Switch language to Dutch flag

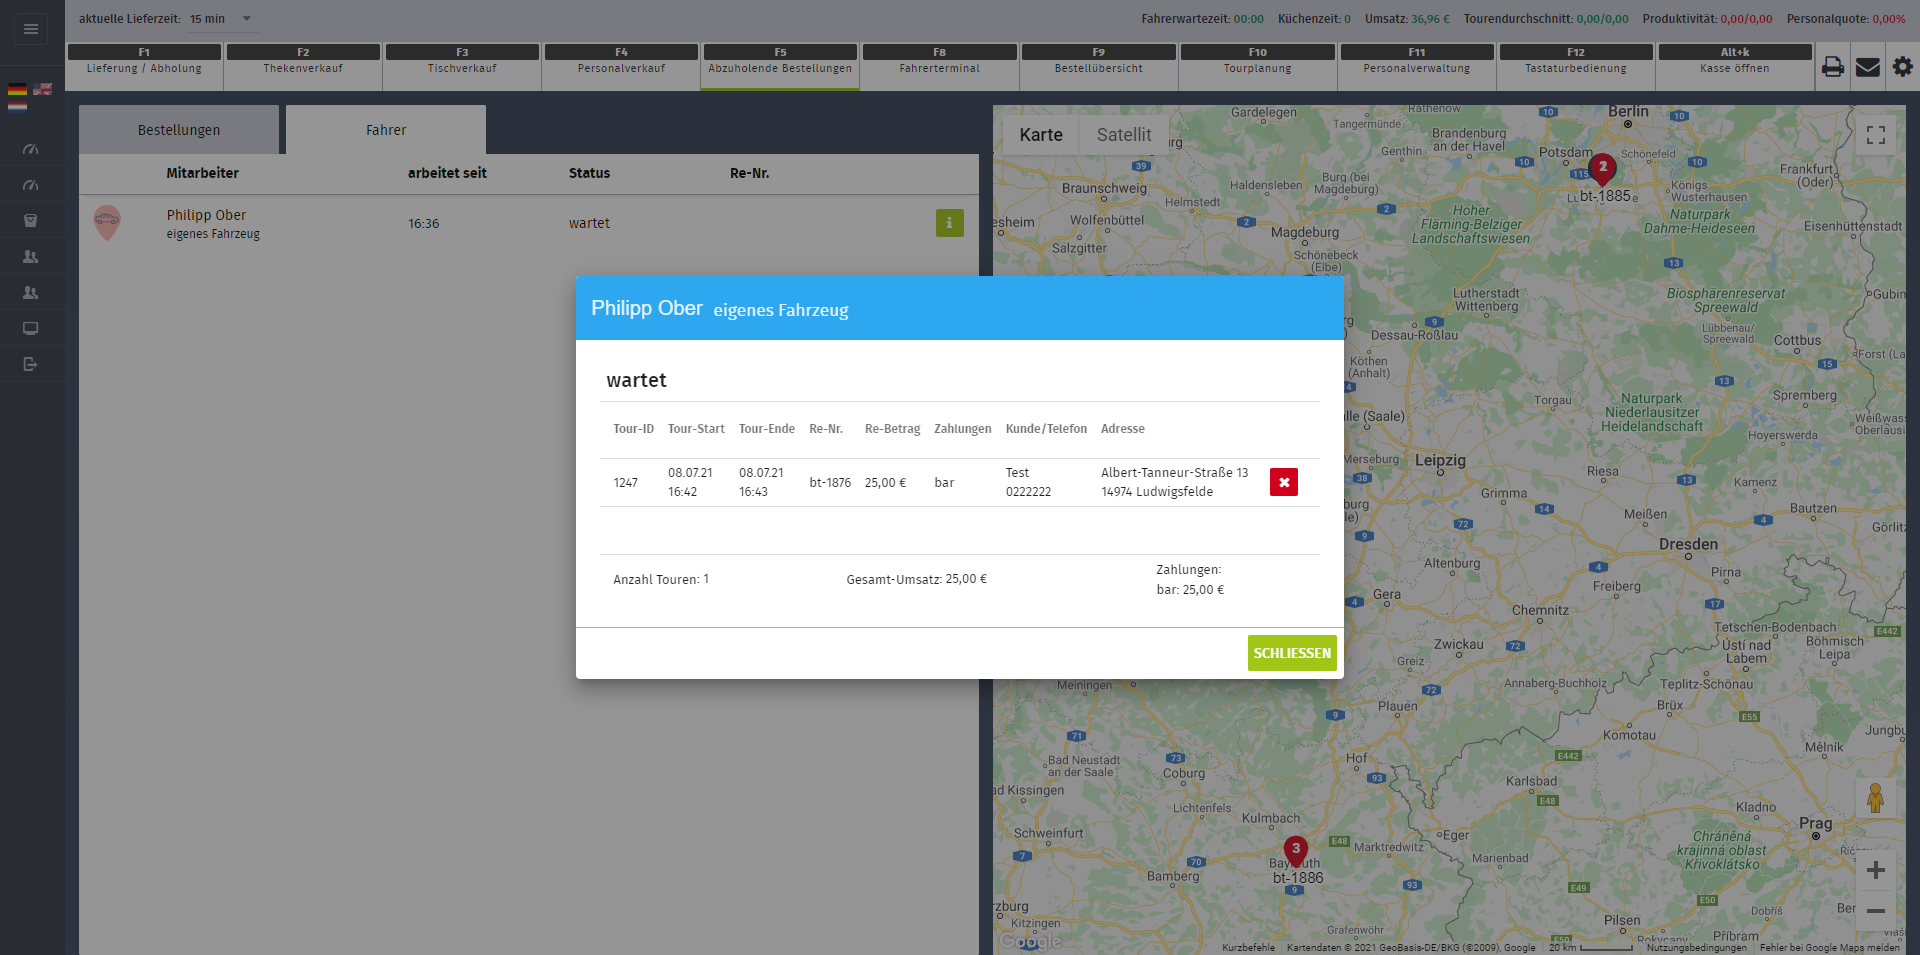click(x=18, y=105)
